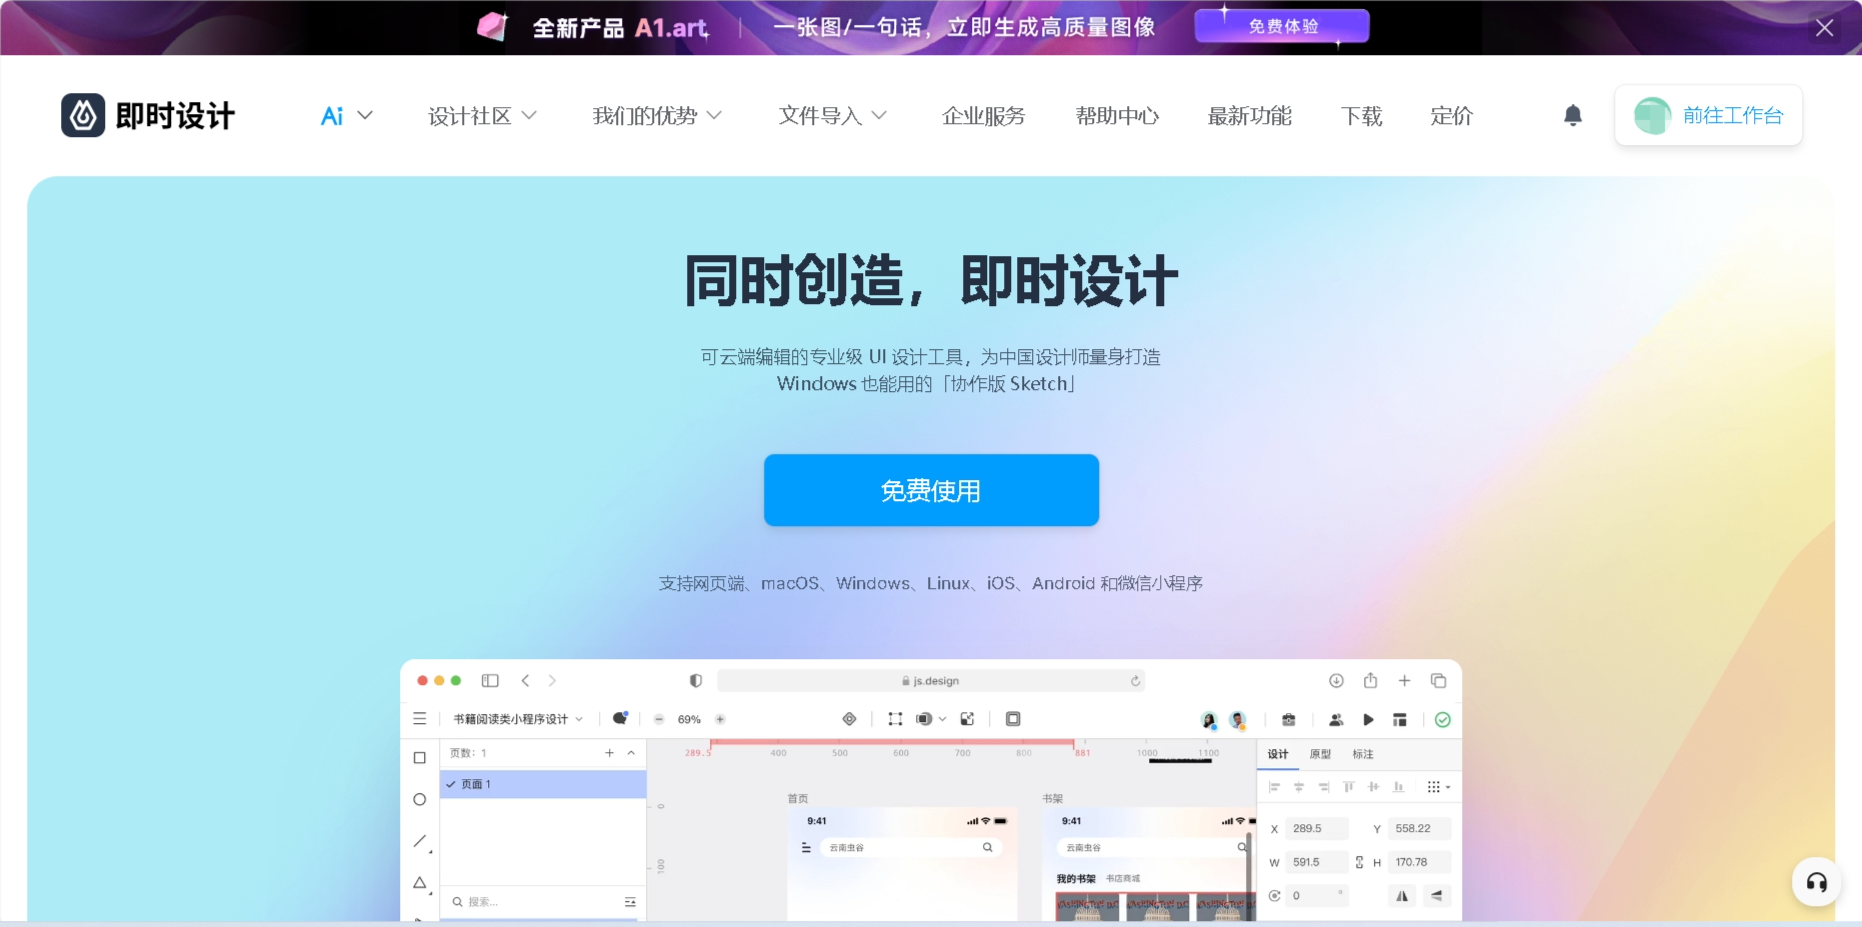Screen dimensions: 1862x927
Task: Click the 免费体验 banner button
Action: (x=1282, y=27)
